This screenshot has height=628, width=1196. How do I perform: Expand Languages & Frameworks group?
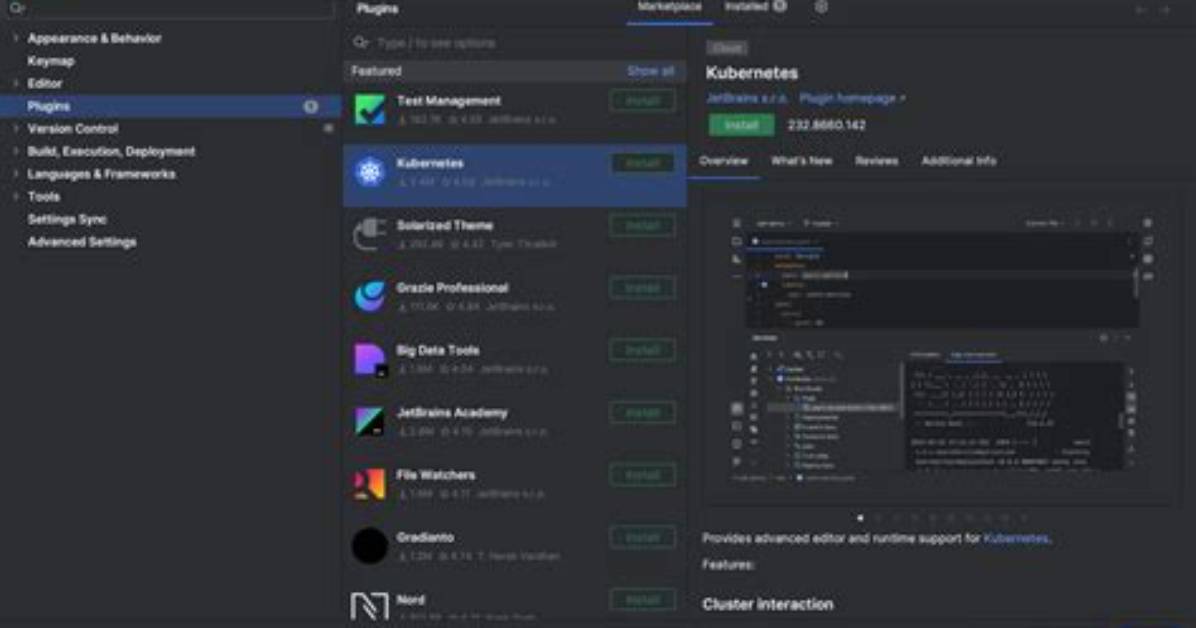(x=16, y=174)
